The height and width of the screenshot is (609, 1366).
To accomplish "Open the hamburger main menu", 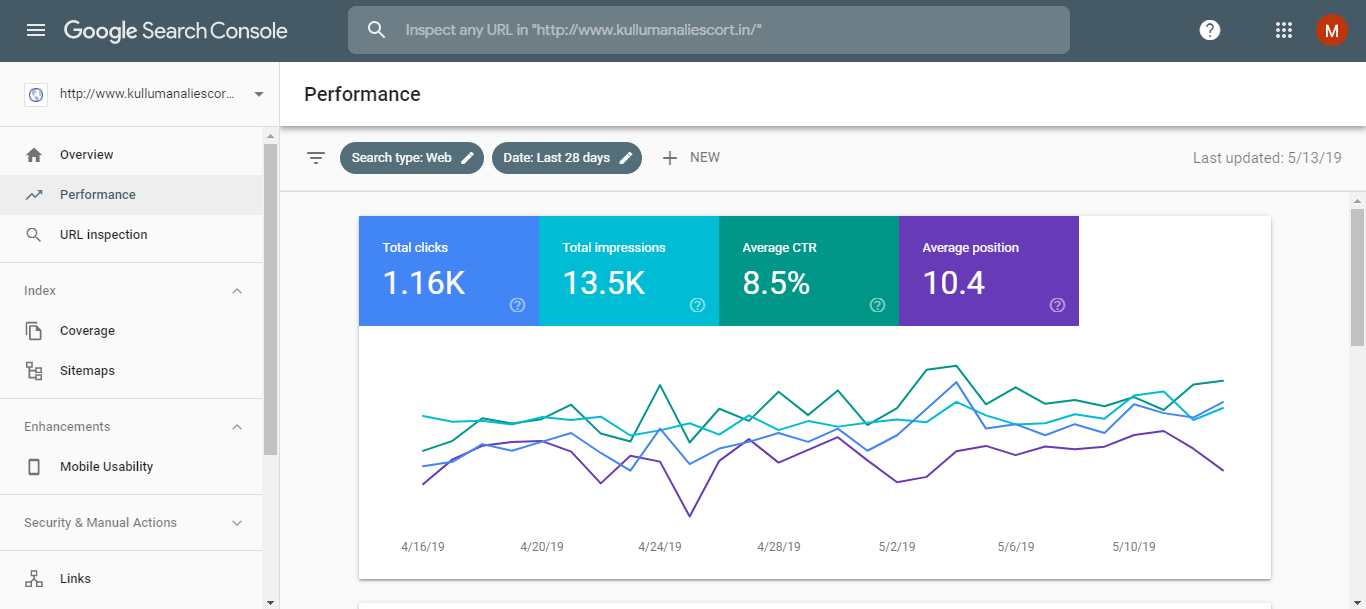I will coord(36,30).
